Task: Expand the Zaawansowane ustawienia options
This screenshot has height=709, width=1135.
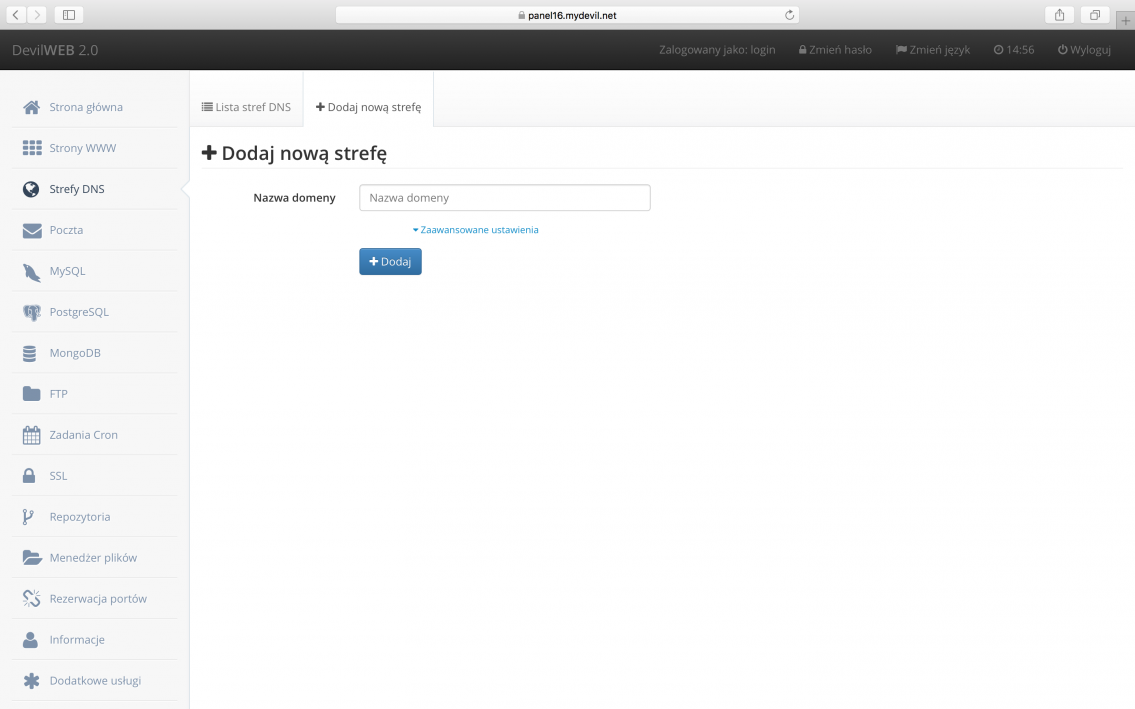Action: (476, 229)
